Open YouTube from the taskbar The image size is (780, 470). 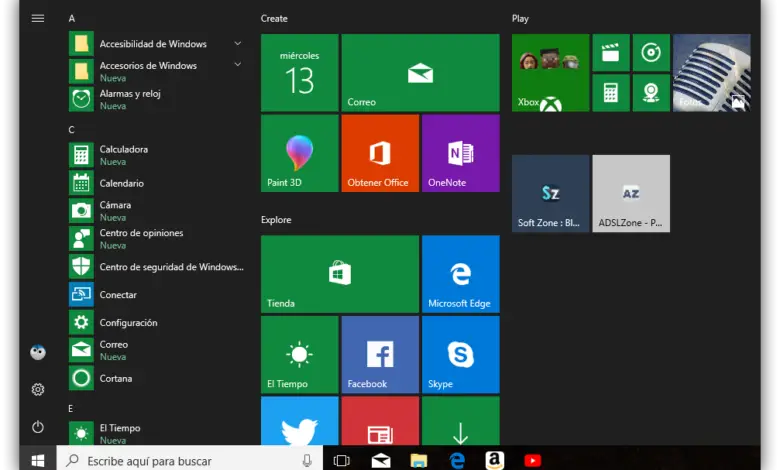coord(532,461)
